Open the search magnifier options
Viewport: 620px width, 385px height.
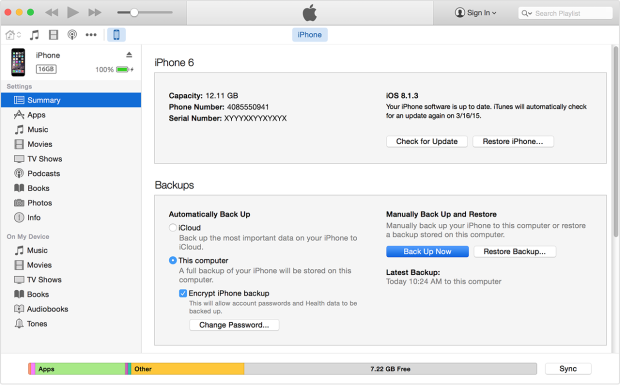[x=526, y=13]
